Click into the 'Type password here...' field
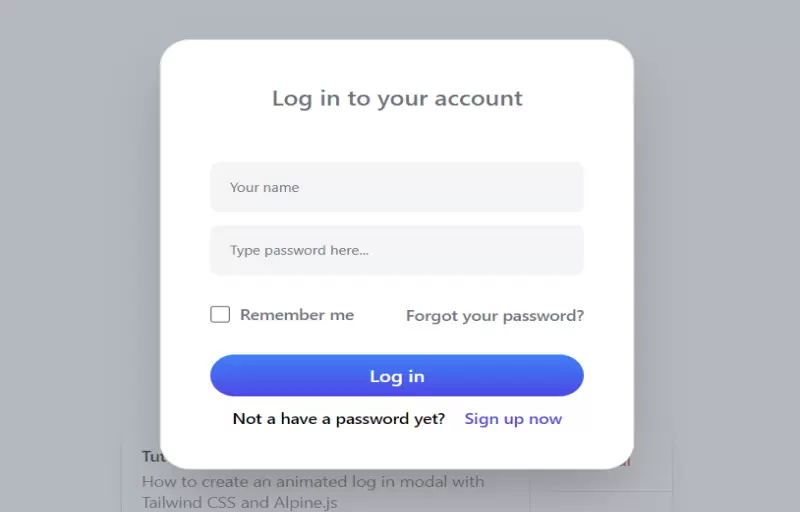 coord(396,250)
